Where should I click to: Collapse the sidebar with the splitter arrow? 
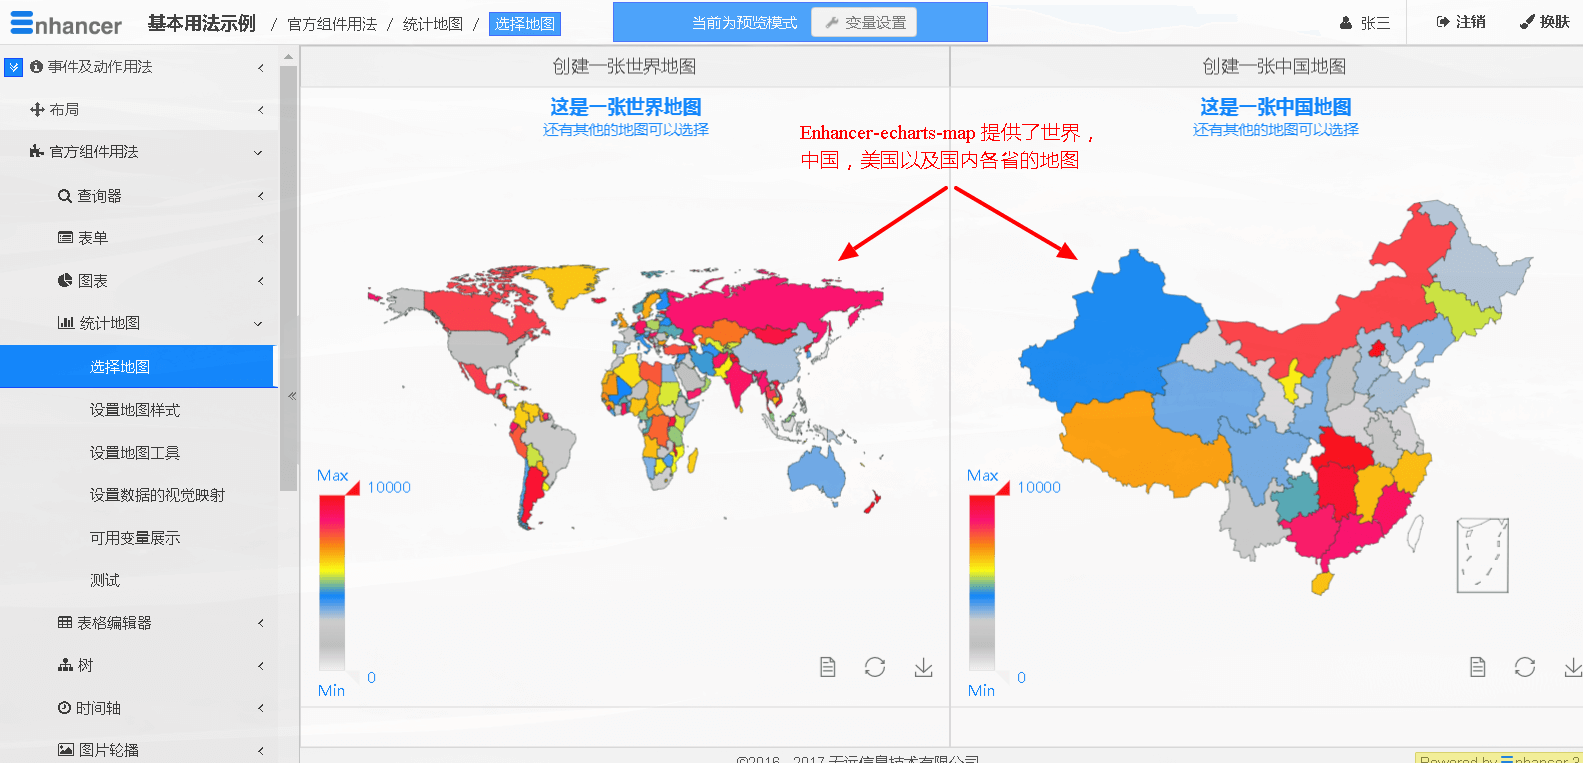292,396
